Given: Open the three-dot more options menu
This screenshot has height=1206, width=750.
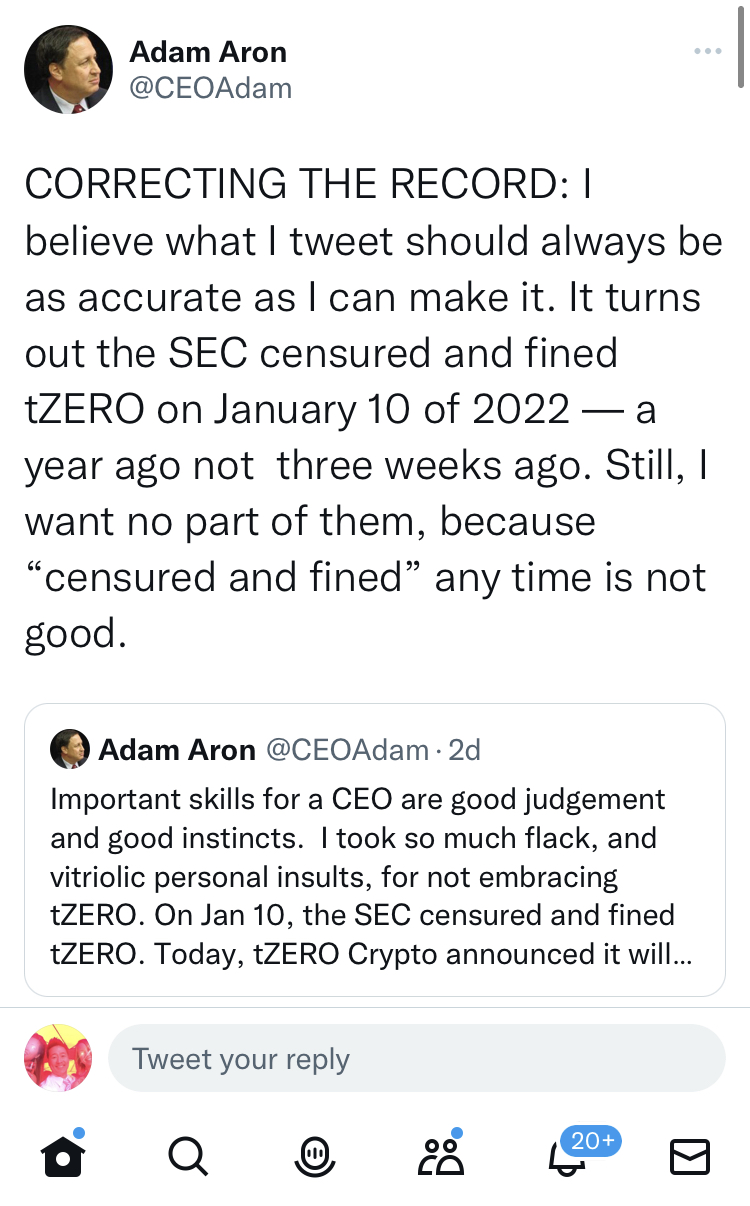Looking at the screenshot, I should [707, 51].
